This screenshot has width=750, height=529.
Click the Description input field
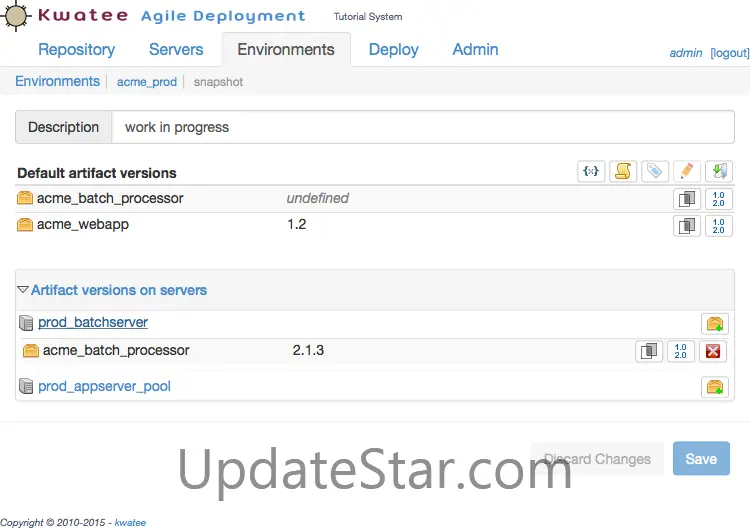click(423, 127)
